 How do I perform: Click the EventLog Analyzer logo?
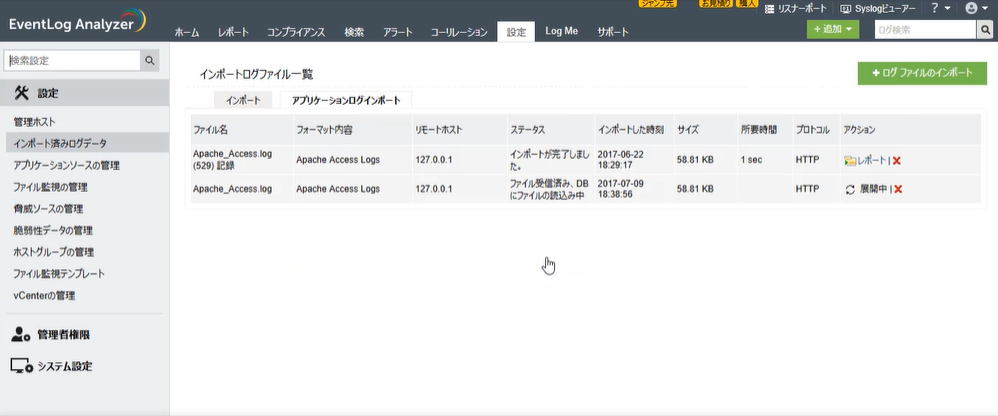click(x=78, y=22)
